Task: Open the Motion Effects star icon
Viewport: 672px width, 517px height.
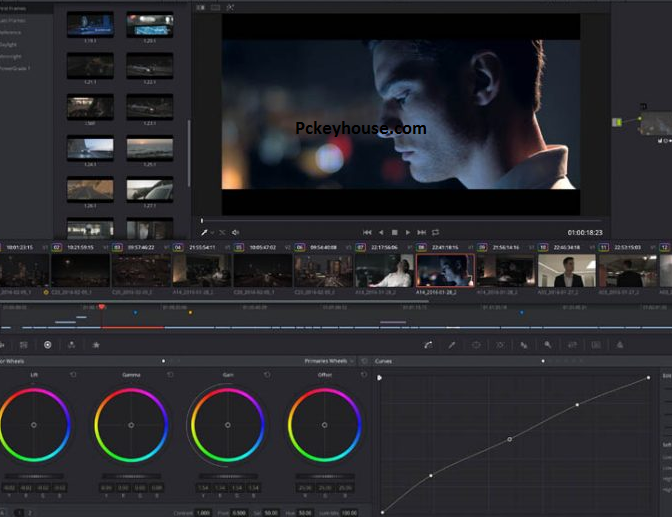Action: click(96, 345)
